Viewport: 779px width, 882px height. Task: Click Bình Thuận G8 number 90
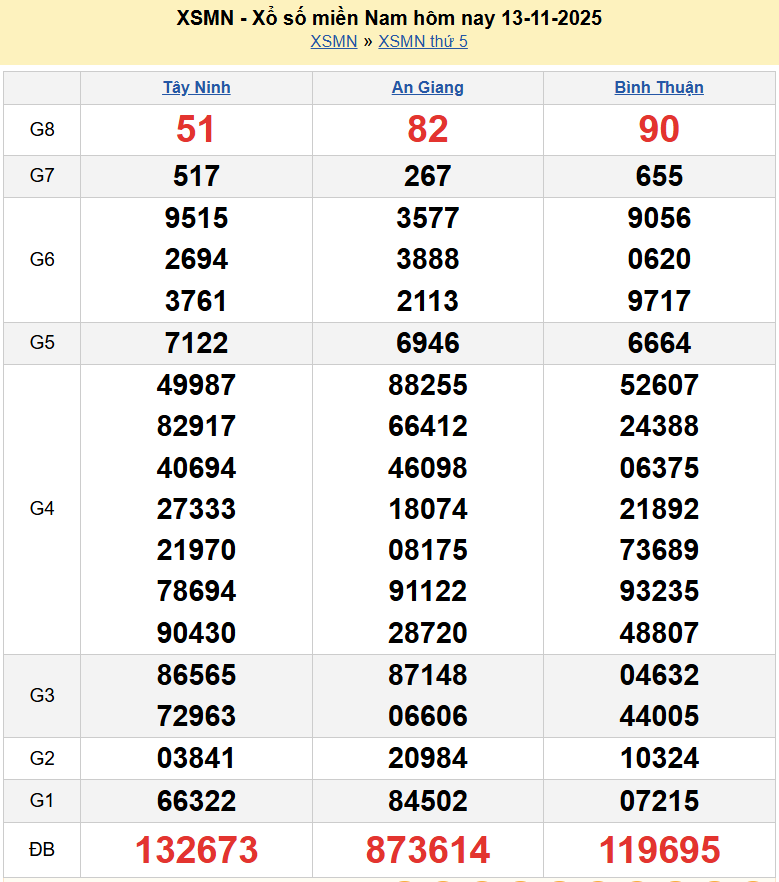pyautogui.click(x=659, y=129)
